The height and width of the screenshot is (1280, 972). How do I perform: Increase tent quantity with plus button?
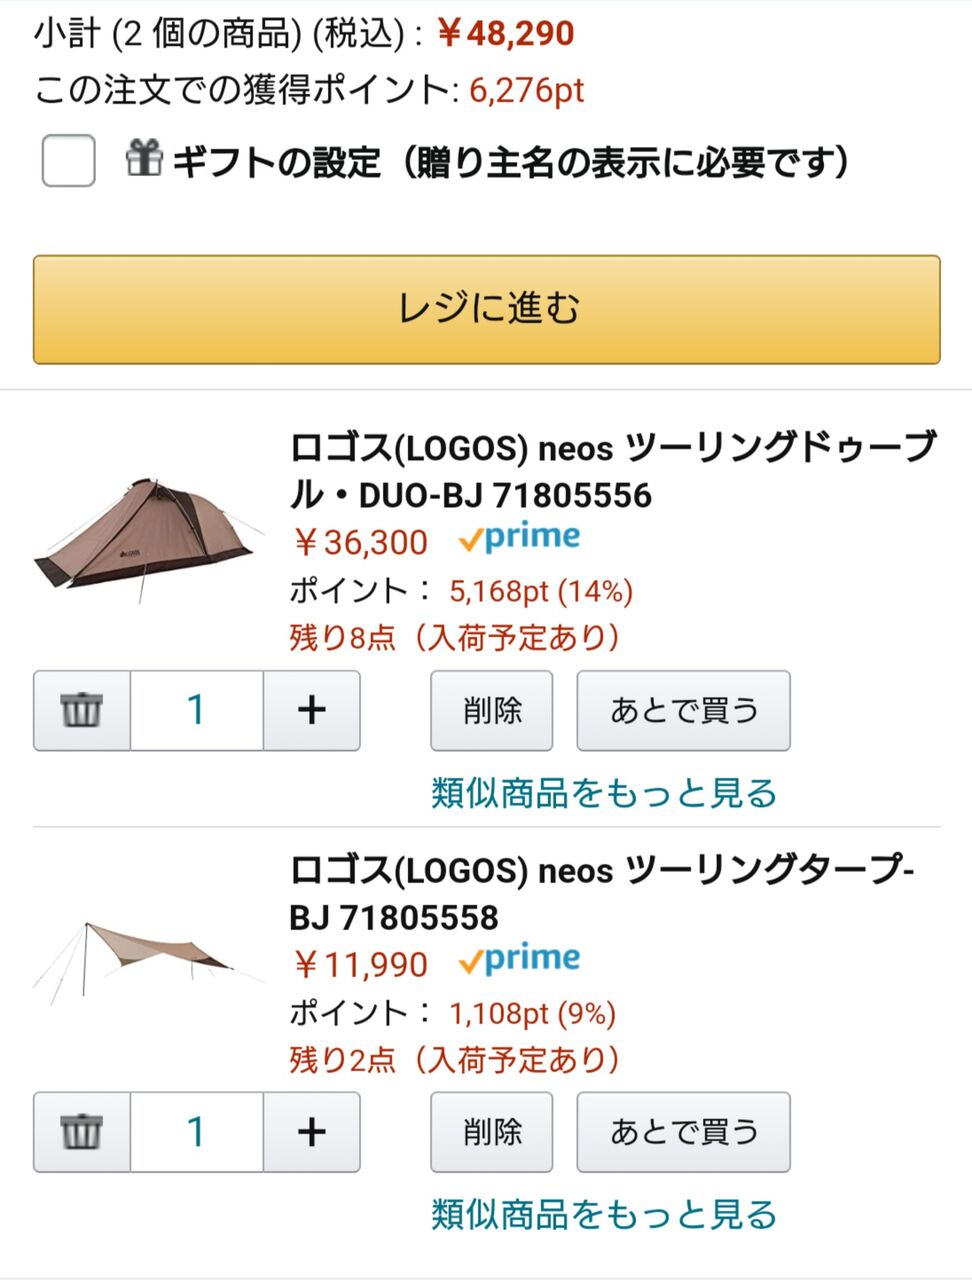(312, 711)
